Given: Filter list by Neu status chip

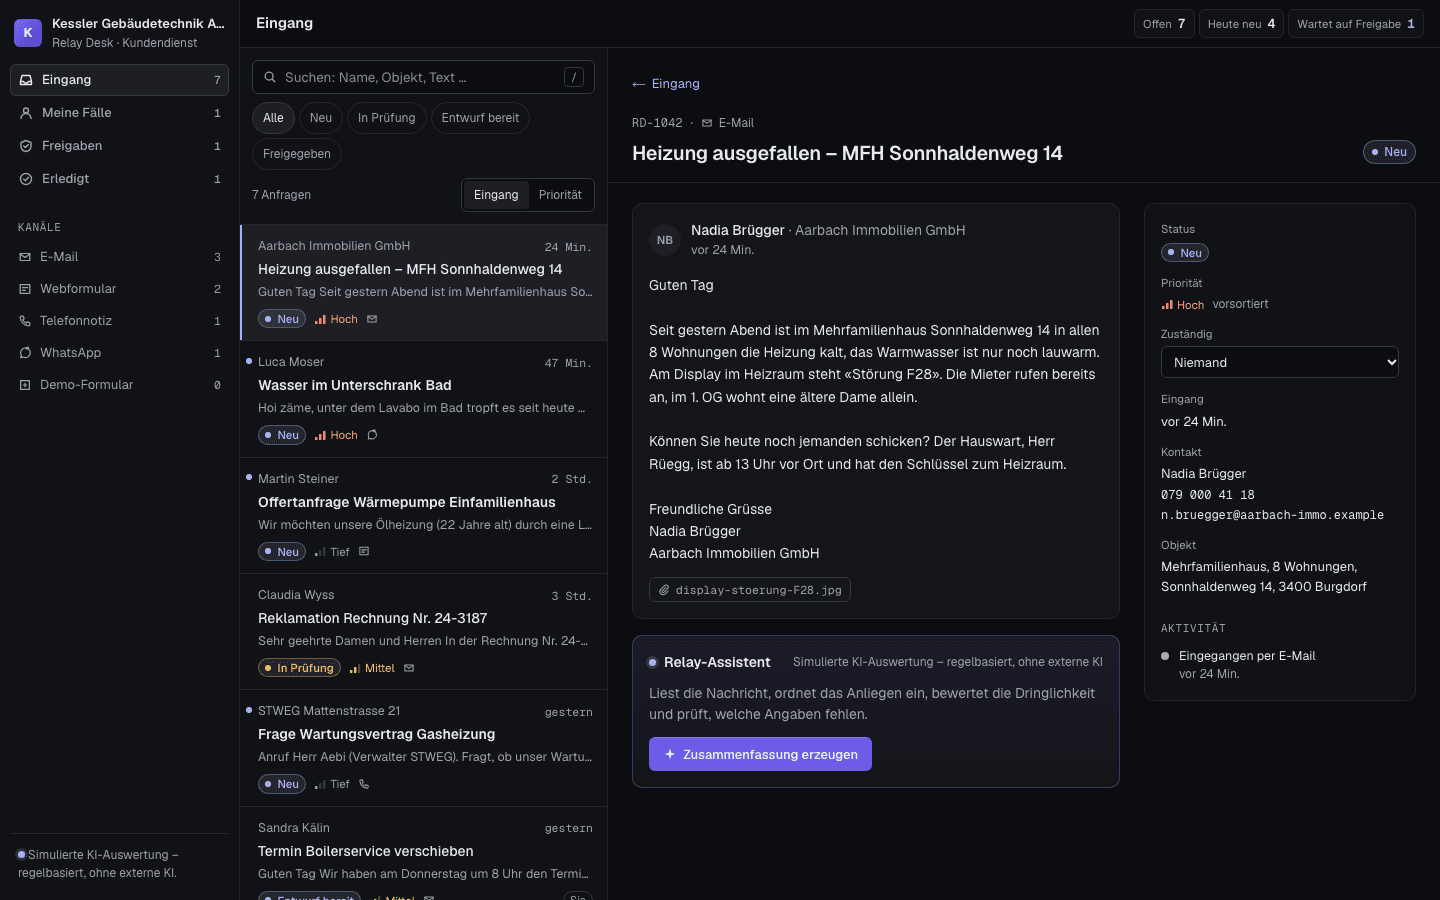Looking at the screenshot, I should coord(321,118).
